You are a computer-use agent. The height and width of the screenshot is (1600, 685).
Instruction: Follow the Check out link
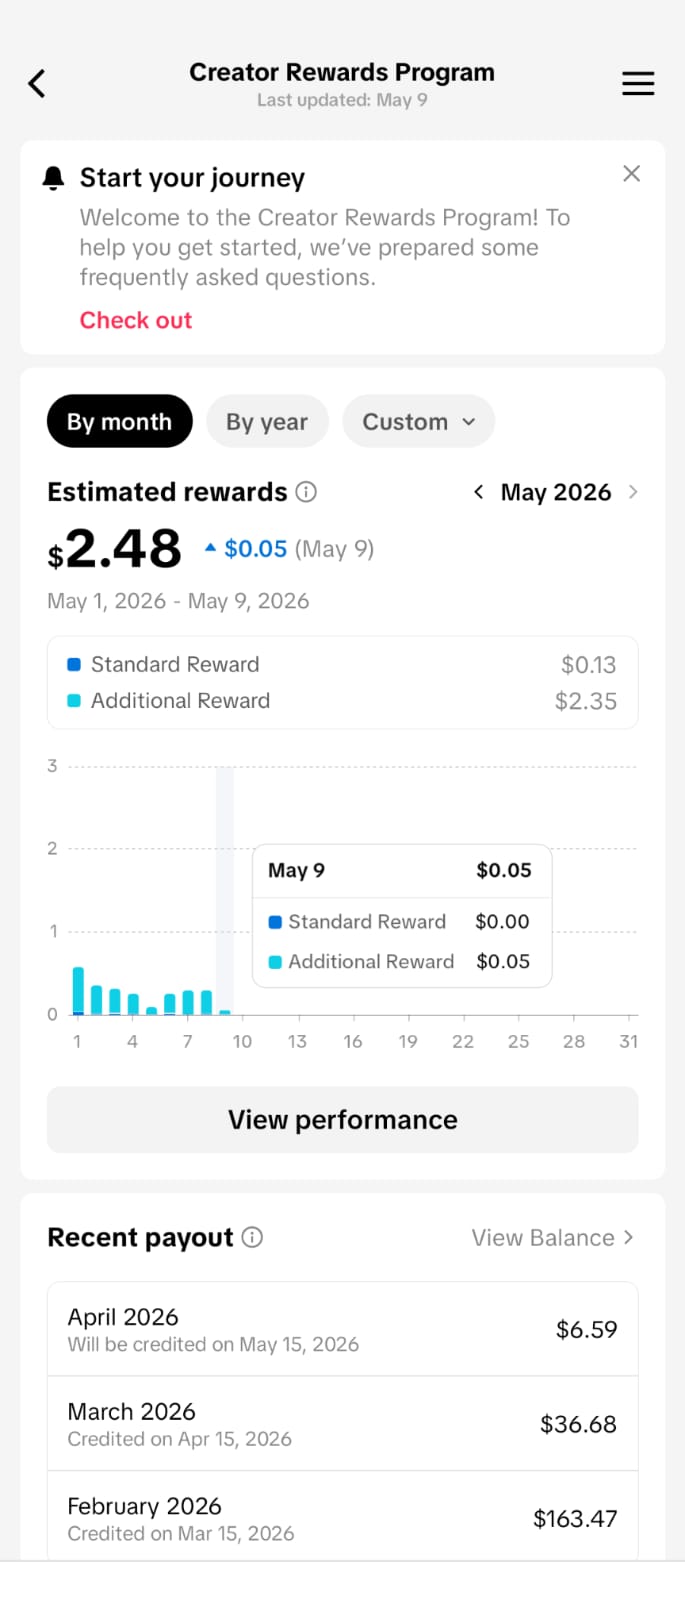point(136,320)
